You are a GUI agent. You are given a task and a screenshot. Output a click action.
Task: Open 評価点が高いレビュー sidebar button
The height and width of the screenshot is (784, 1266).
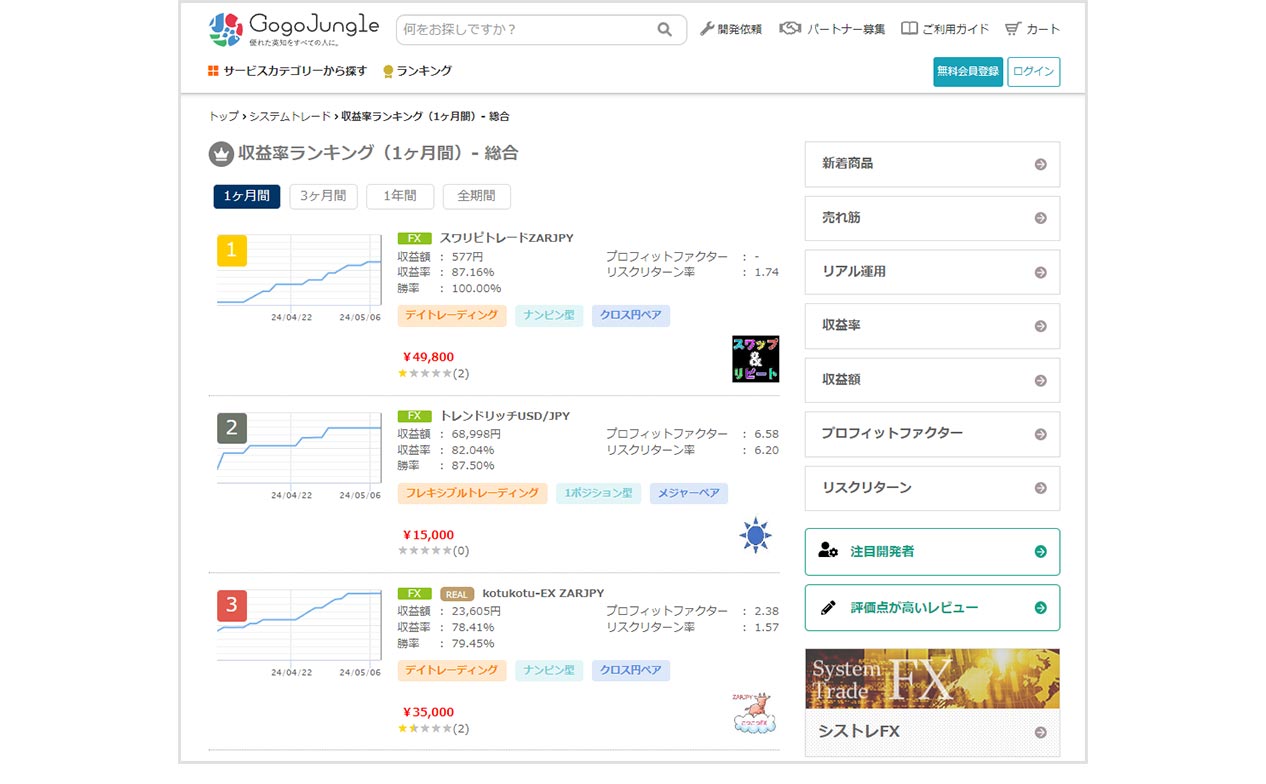(x=932, y=608)
